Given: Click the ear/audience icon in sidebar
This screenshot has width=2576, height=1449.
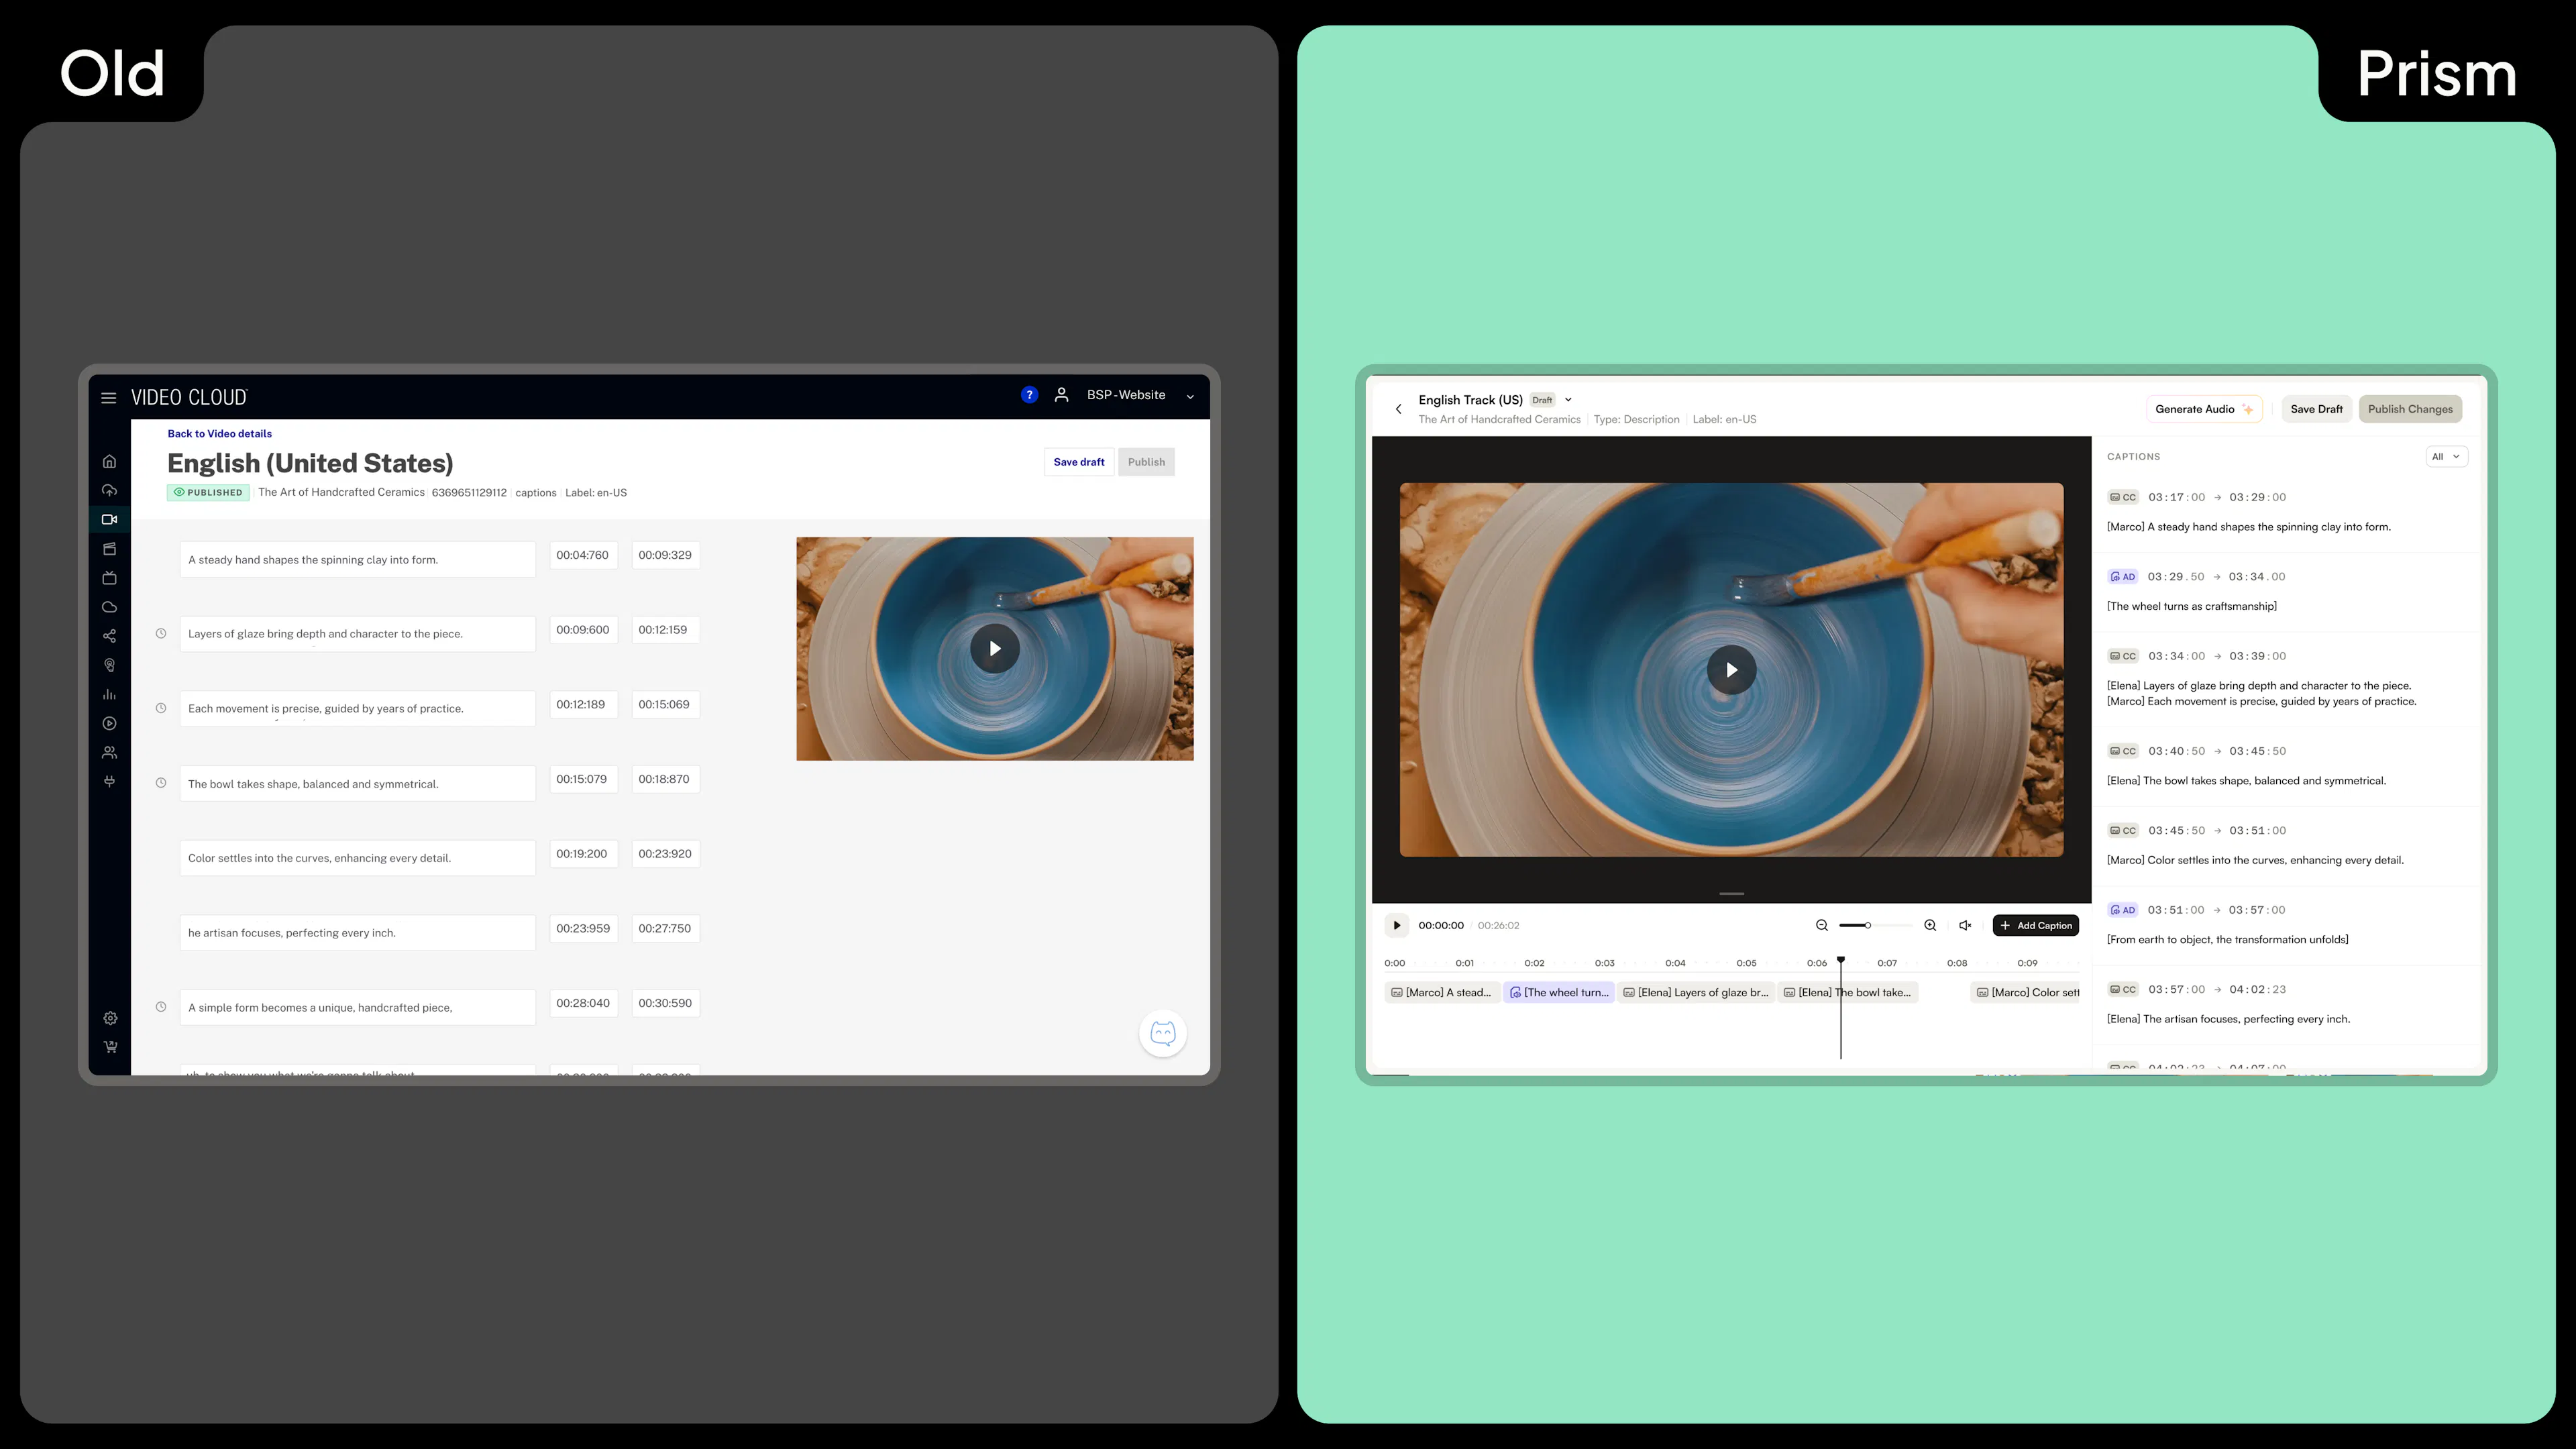Looking at the screenshot, I should pyautogui.click(x=110, y=665).
